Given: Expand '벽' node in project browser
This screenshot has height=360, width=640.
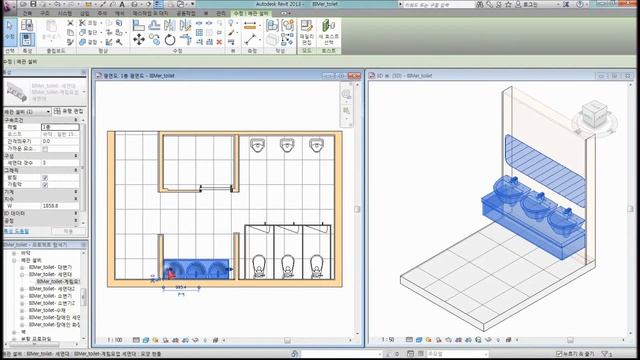Looking at the screenshot, I should pos(15,332).
